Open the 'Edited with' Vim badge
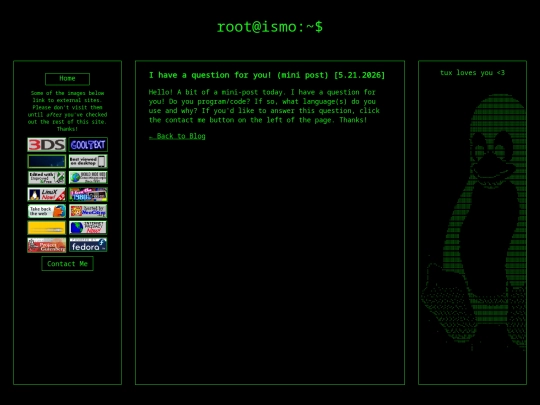This screenshot has height=405, width=540. pyautogui.click(x=46, y=178)
